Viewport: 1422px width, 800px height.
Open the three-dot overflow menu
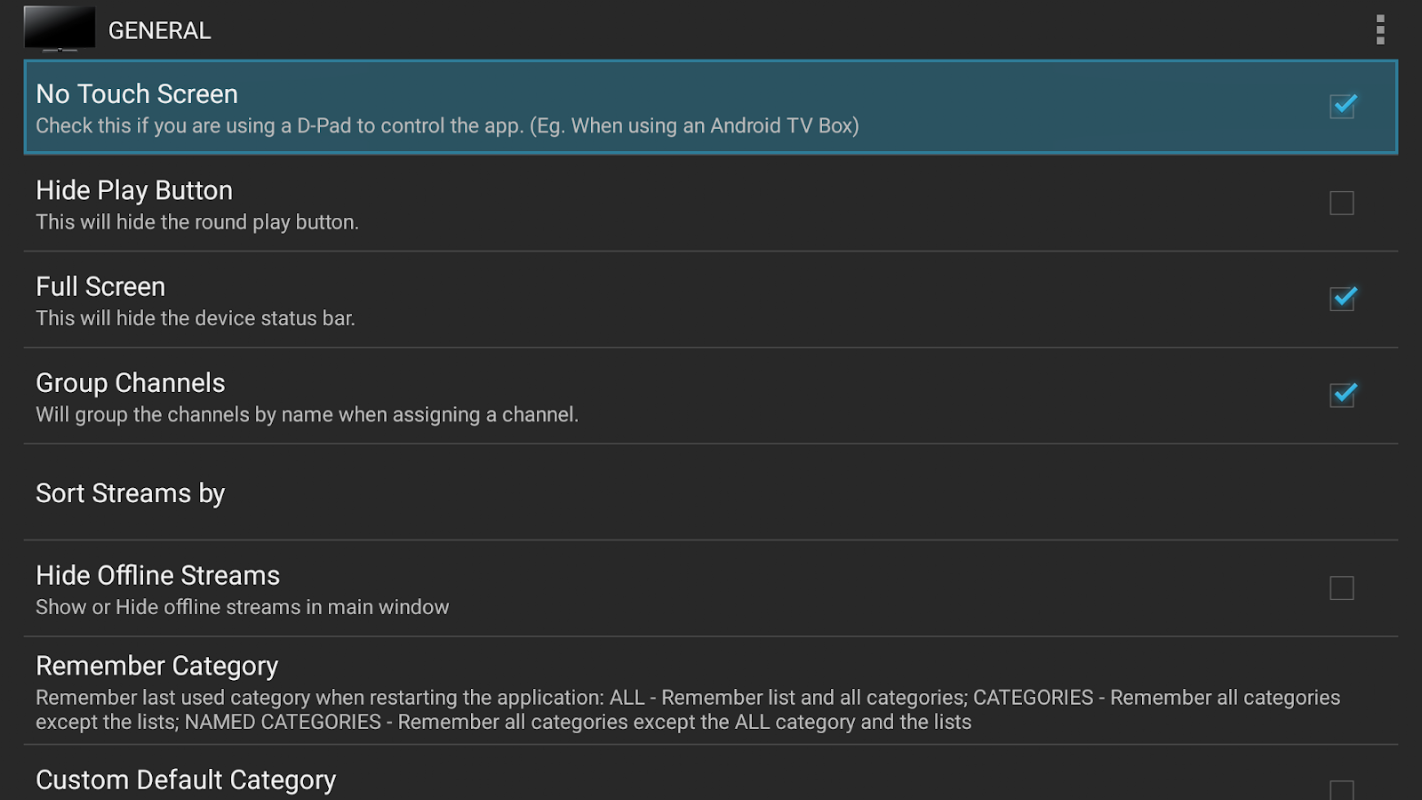pyautogui.click(x=1380, y=30)
